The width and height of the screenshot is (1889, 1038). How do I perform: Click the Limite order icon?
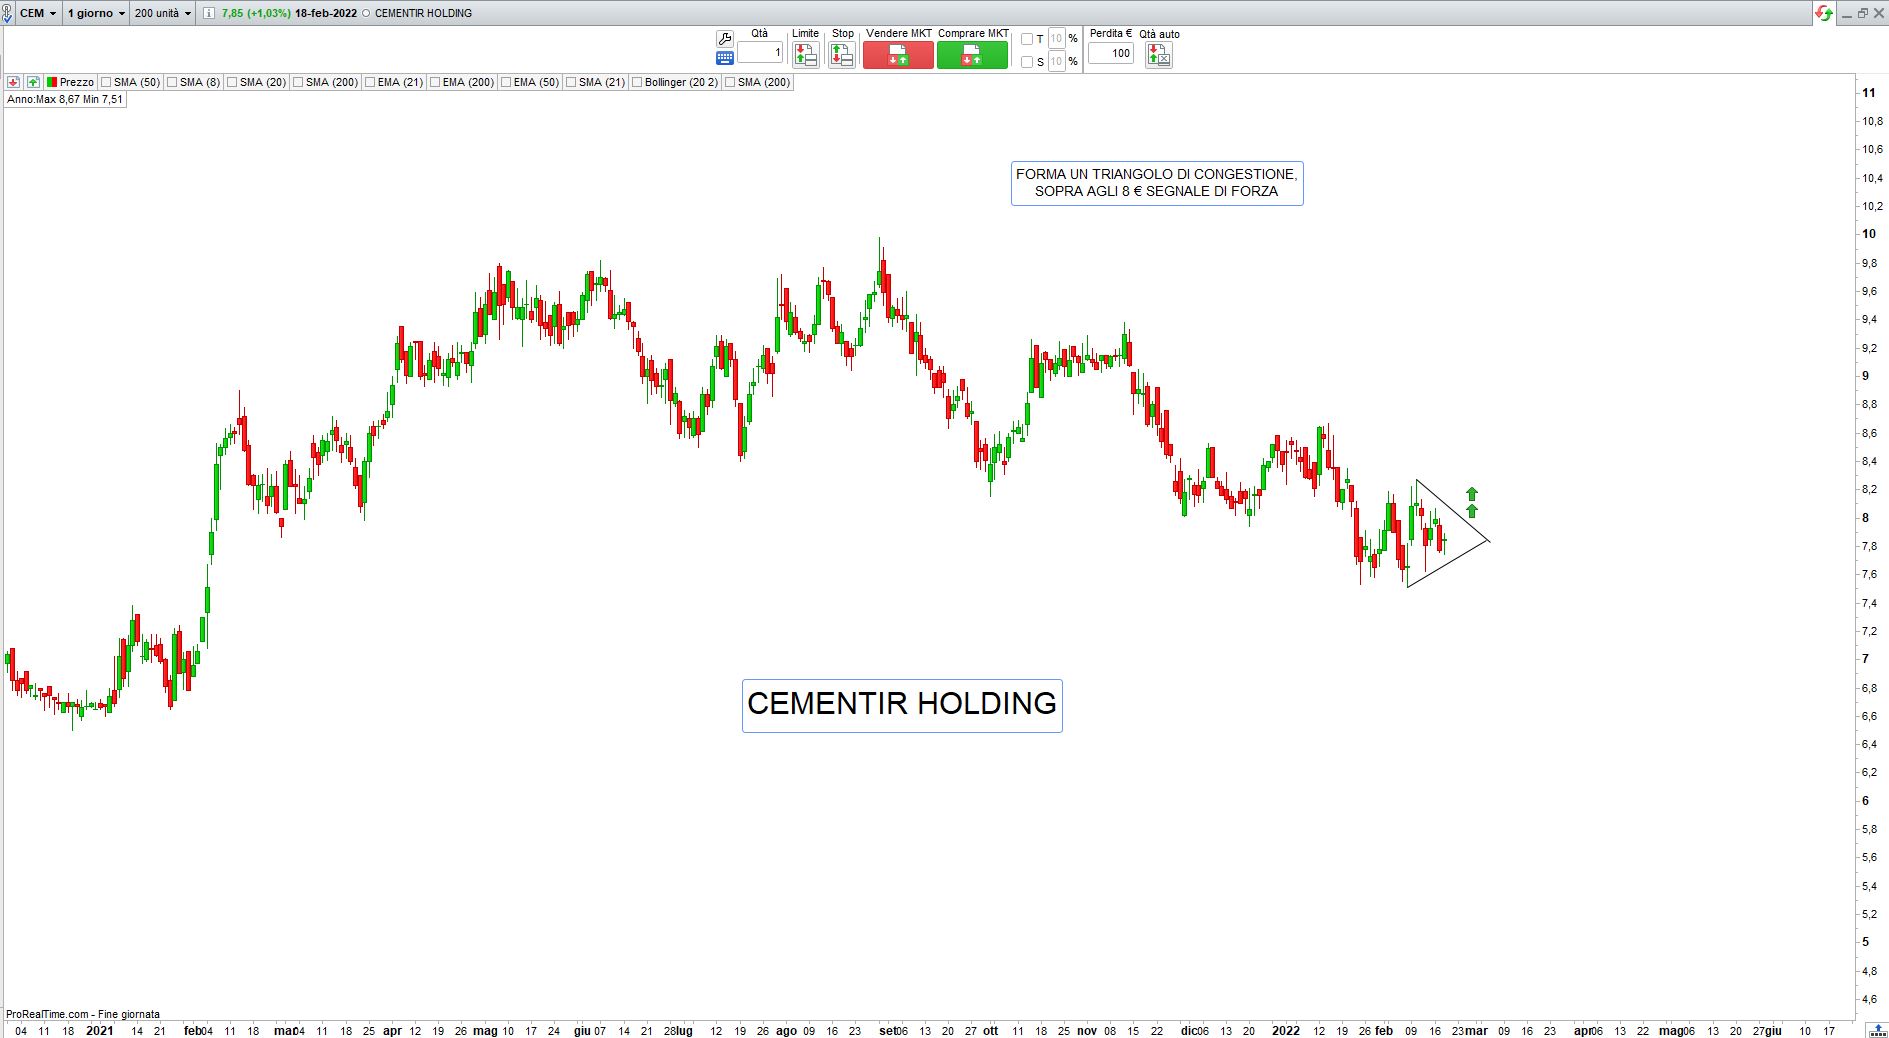coord(805,56)
